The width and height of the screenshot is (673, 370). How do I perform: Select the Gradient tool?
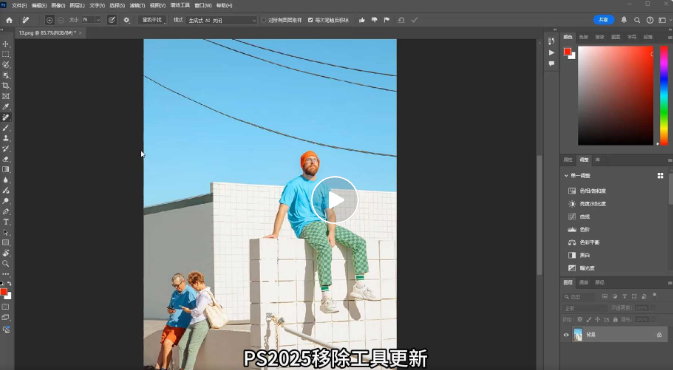click(6, 170)
